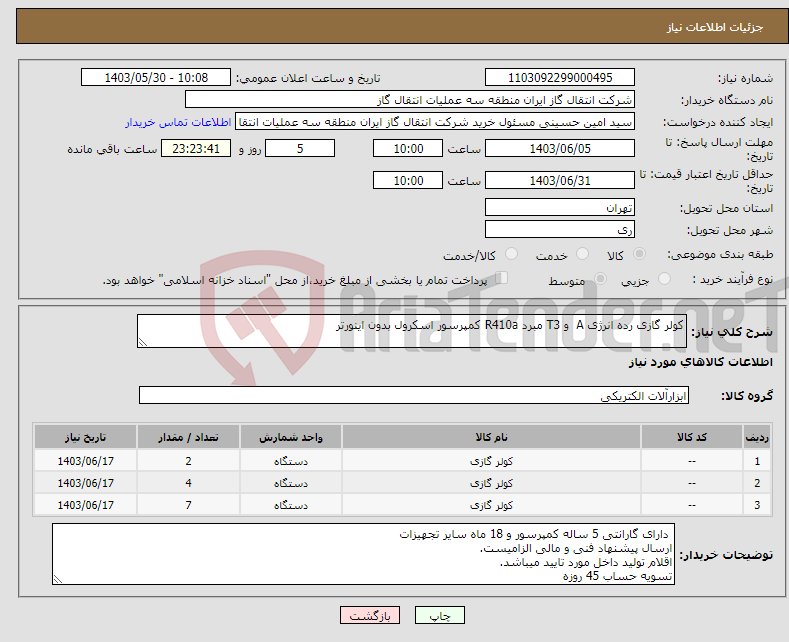Click the واحد شمارش column header
This screenshot has width=789, height=642.
(291, 437)
